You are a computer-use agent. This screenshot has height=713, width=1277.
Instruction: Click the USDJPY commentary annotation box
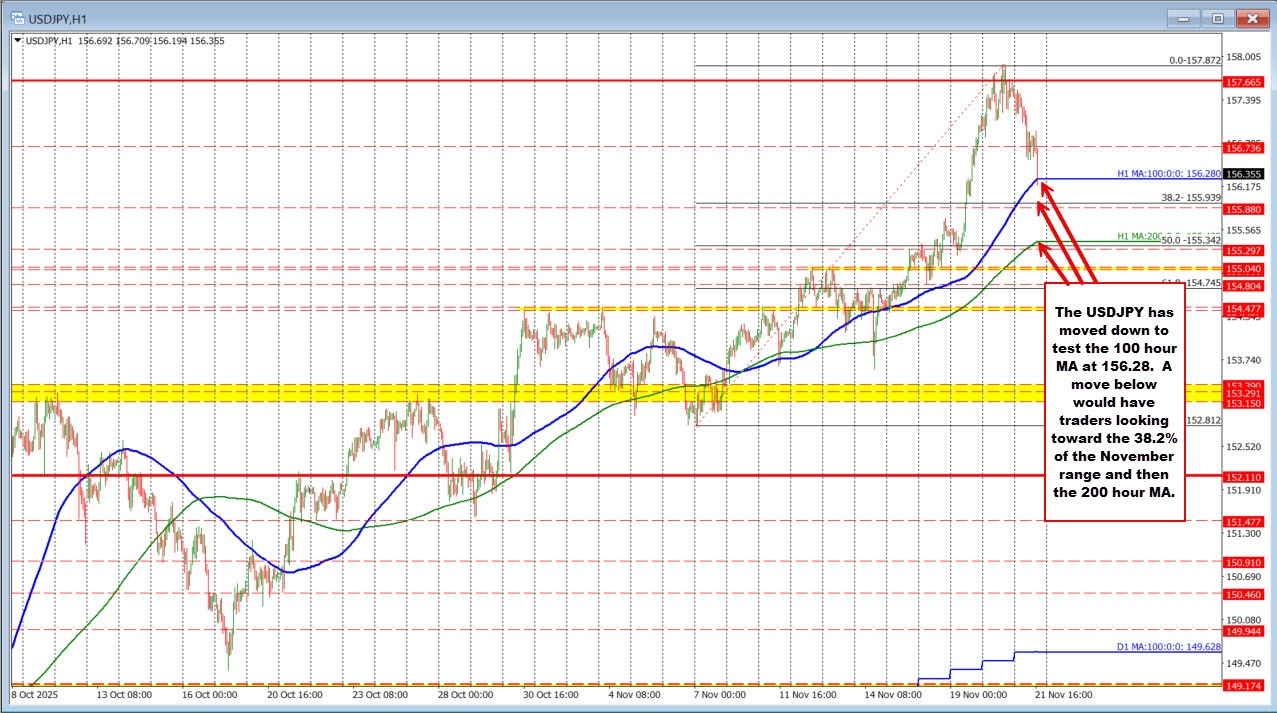click(1115, 400)
